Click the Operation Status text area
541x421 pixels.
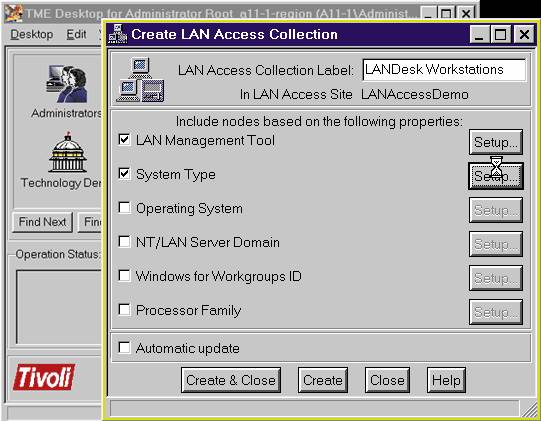[x=59, y=307]
